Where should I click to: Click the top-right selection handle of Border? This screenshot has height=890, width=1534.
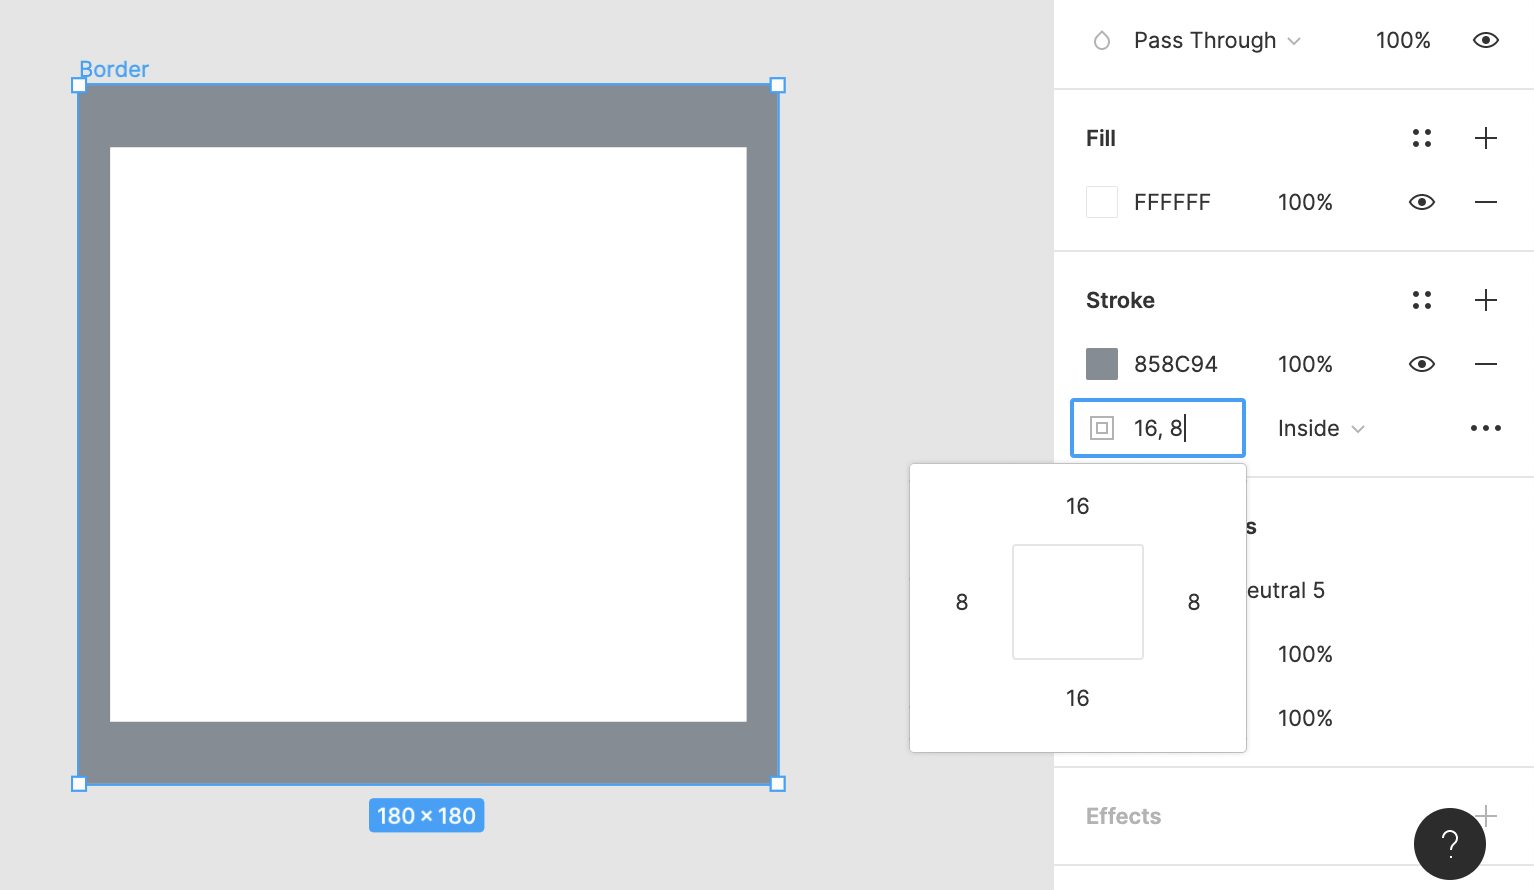coord(778,86)
